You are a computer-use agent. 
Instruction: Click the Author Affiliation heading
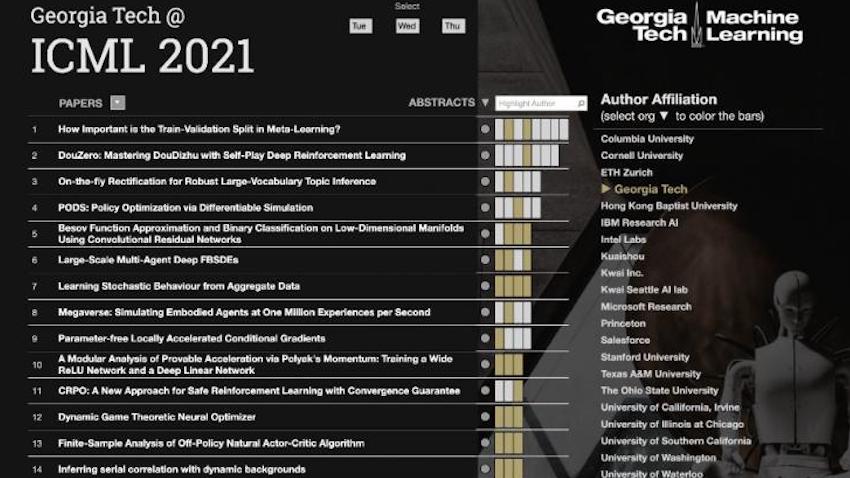tap(659, 100)
